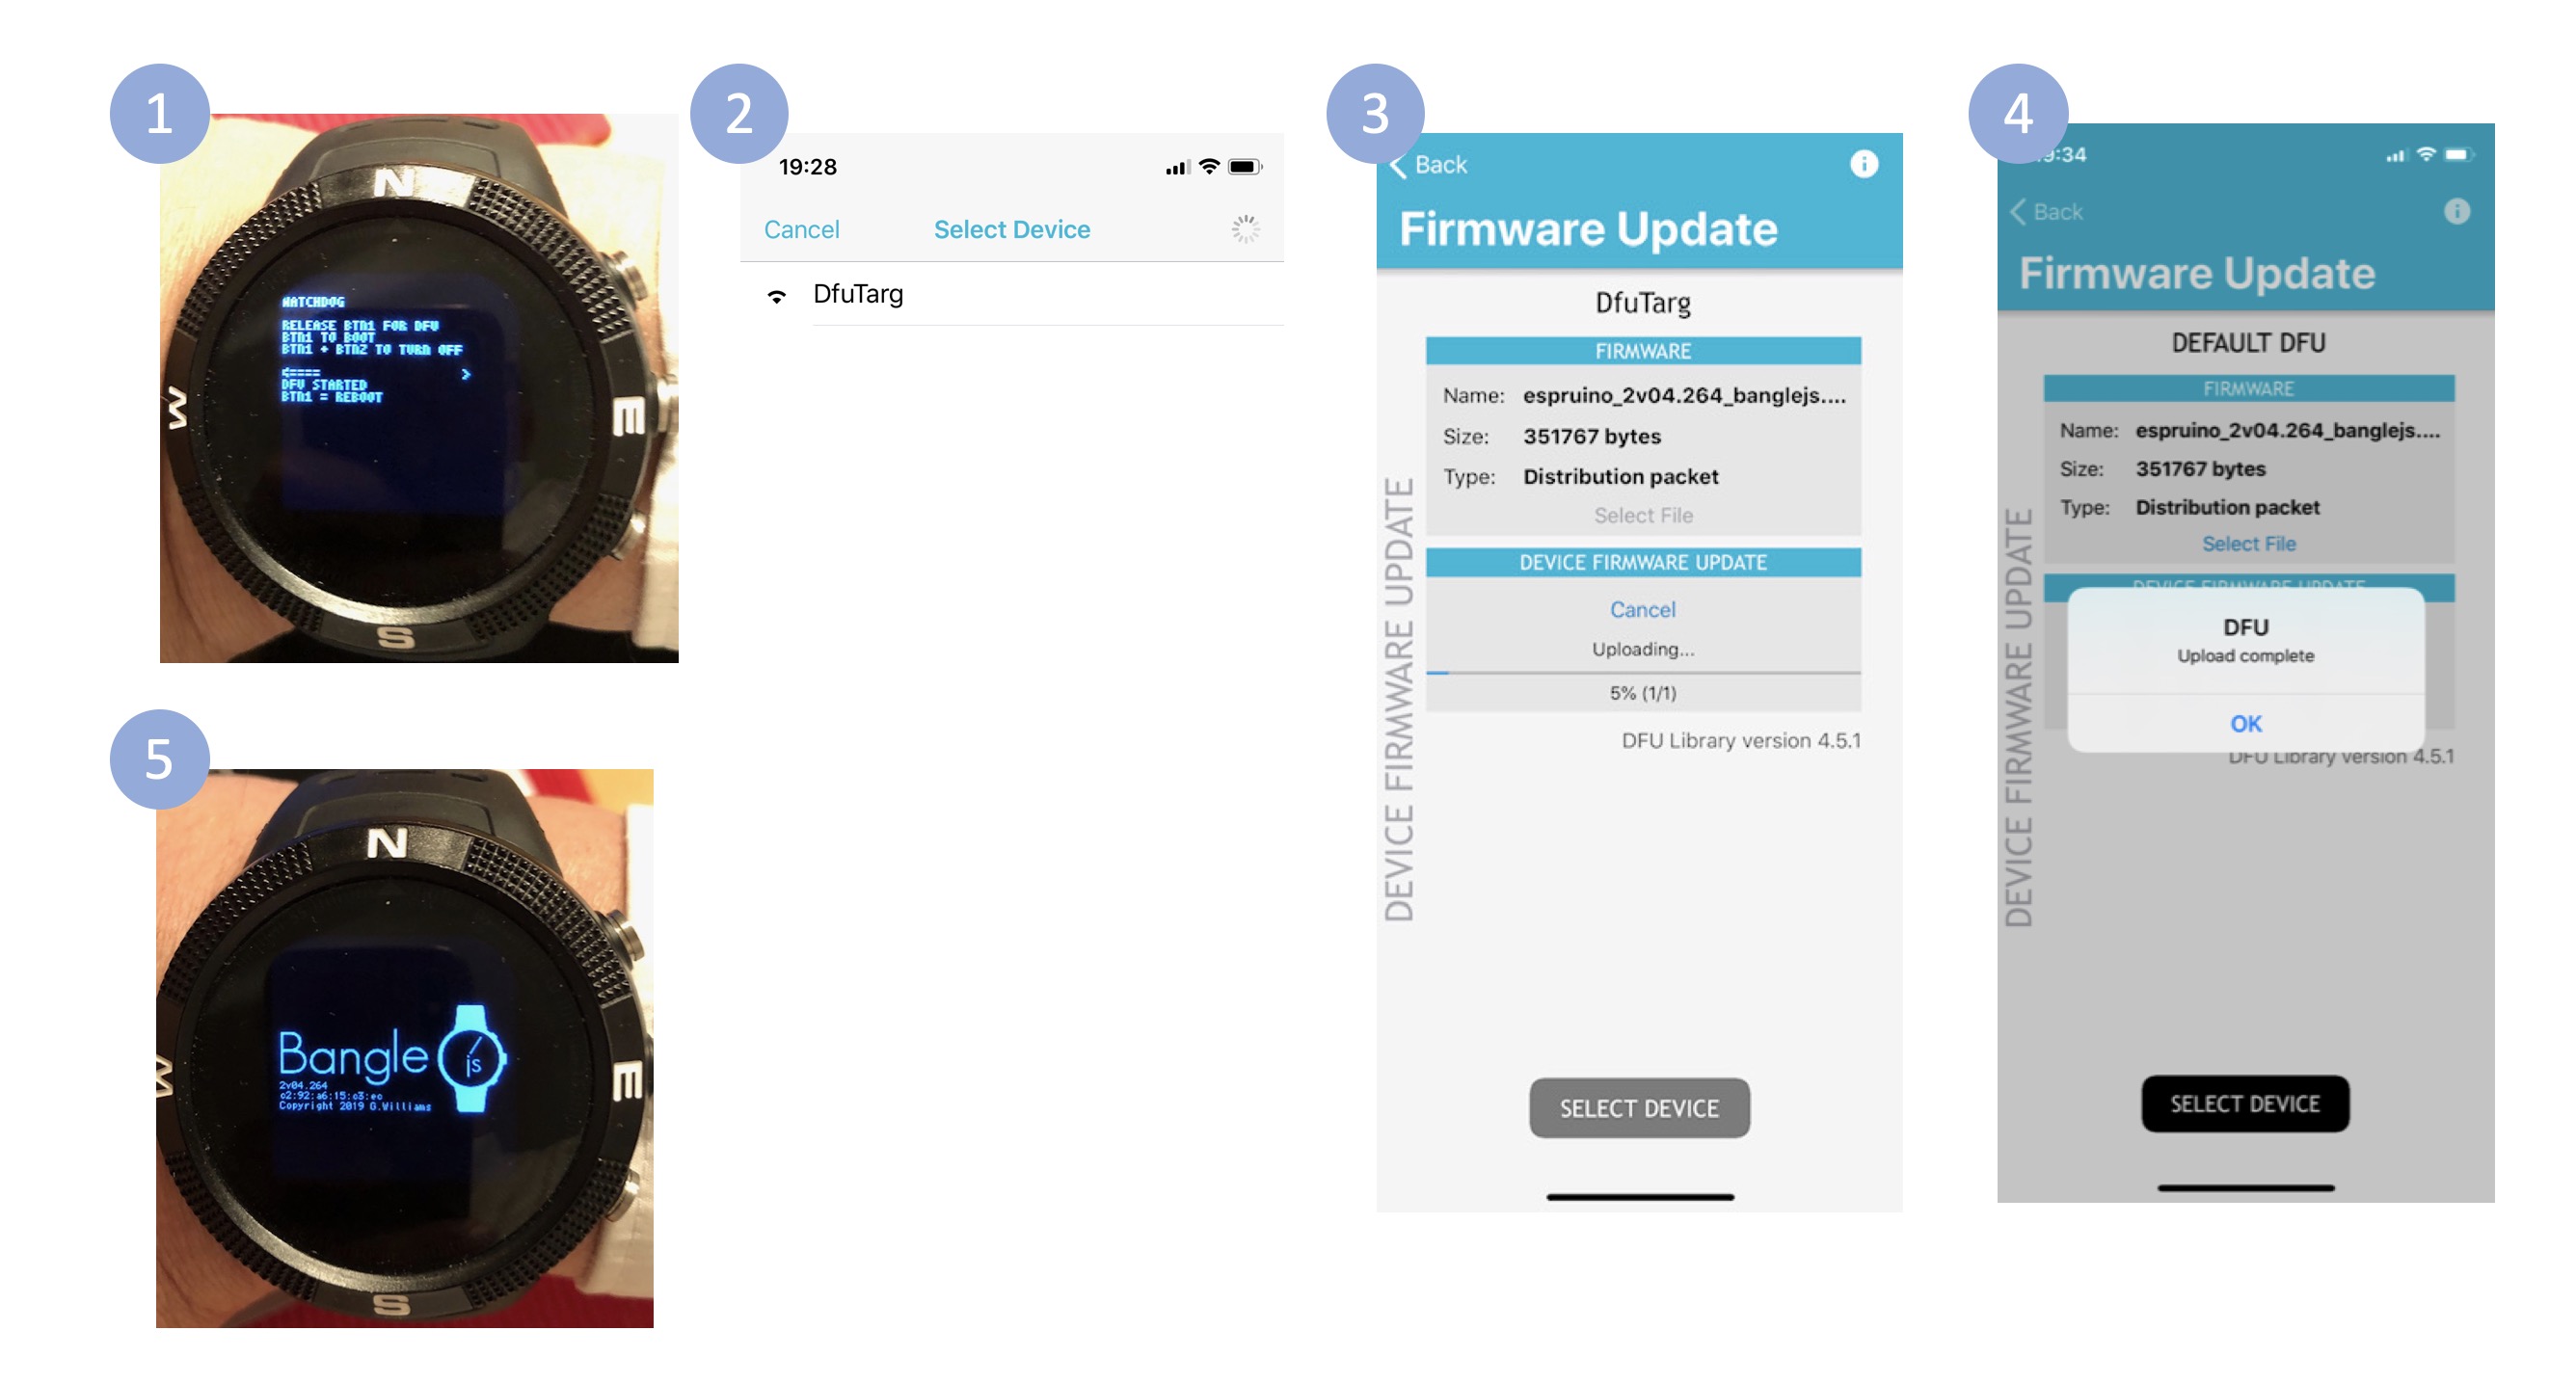Screen dimensions: 2576x1384
Task: Click the Bluetooth signal icon beside DfuTarg
Action: [776, 296]
